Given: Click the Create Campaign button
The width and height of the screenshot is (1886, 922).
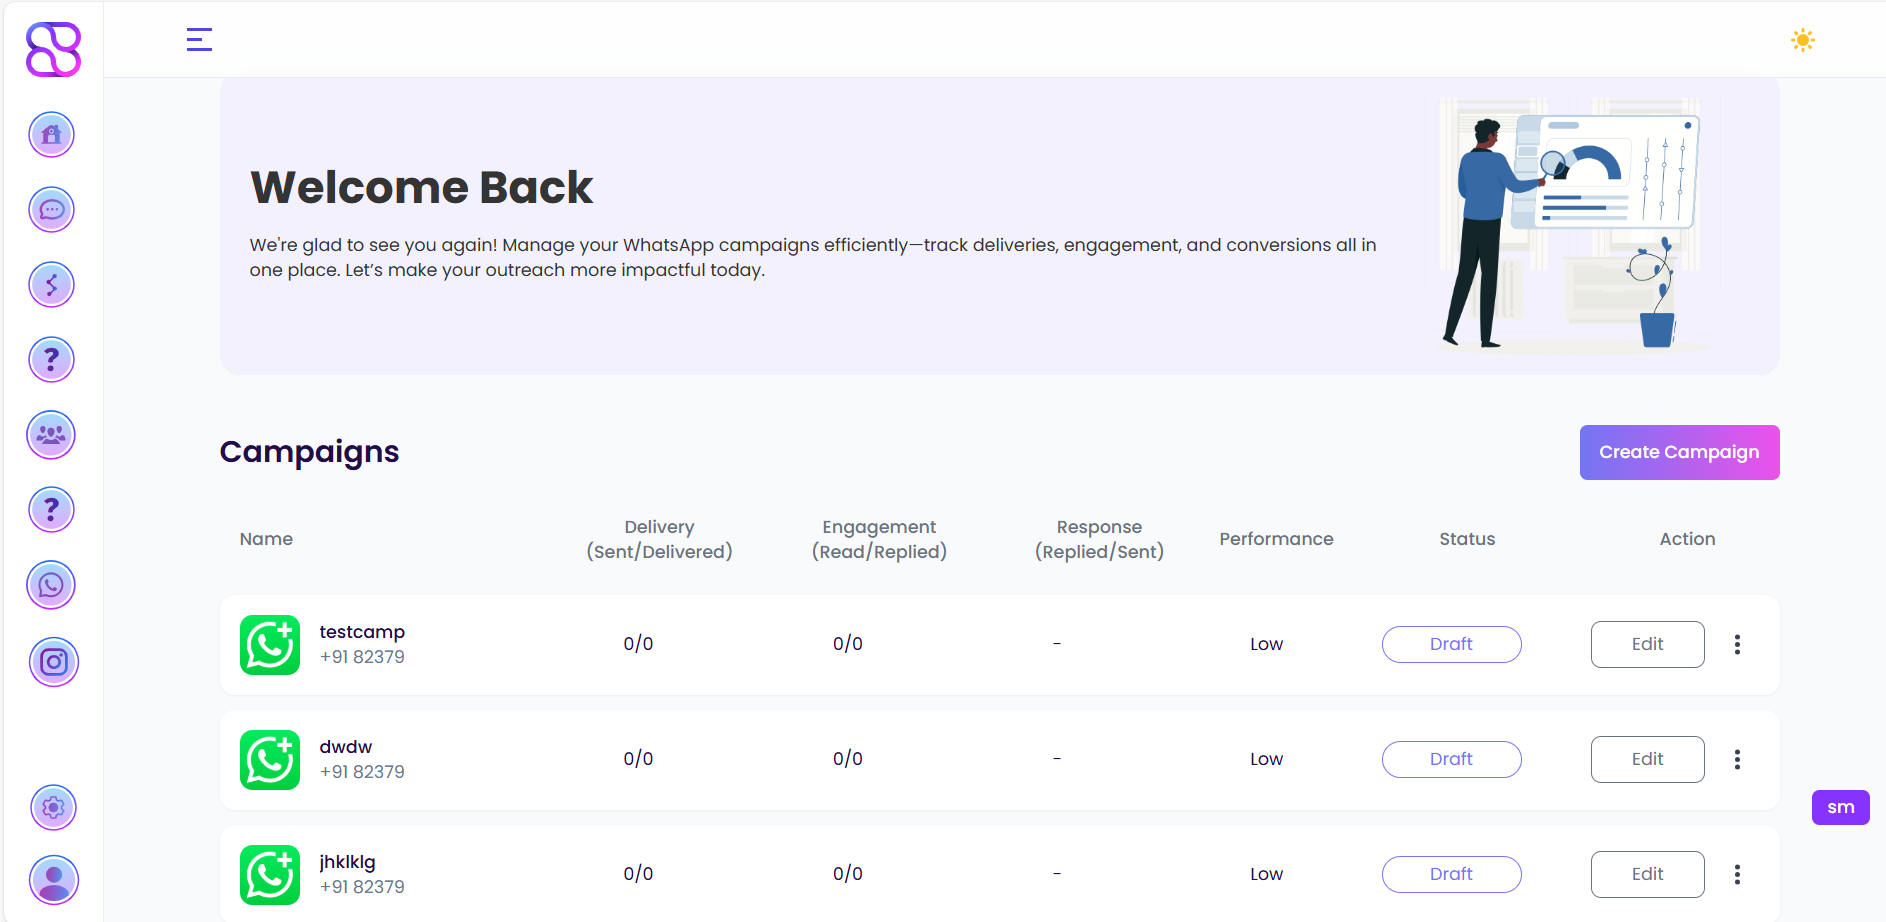Looking at the screenshot, I should point(1679,452).
